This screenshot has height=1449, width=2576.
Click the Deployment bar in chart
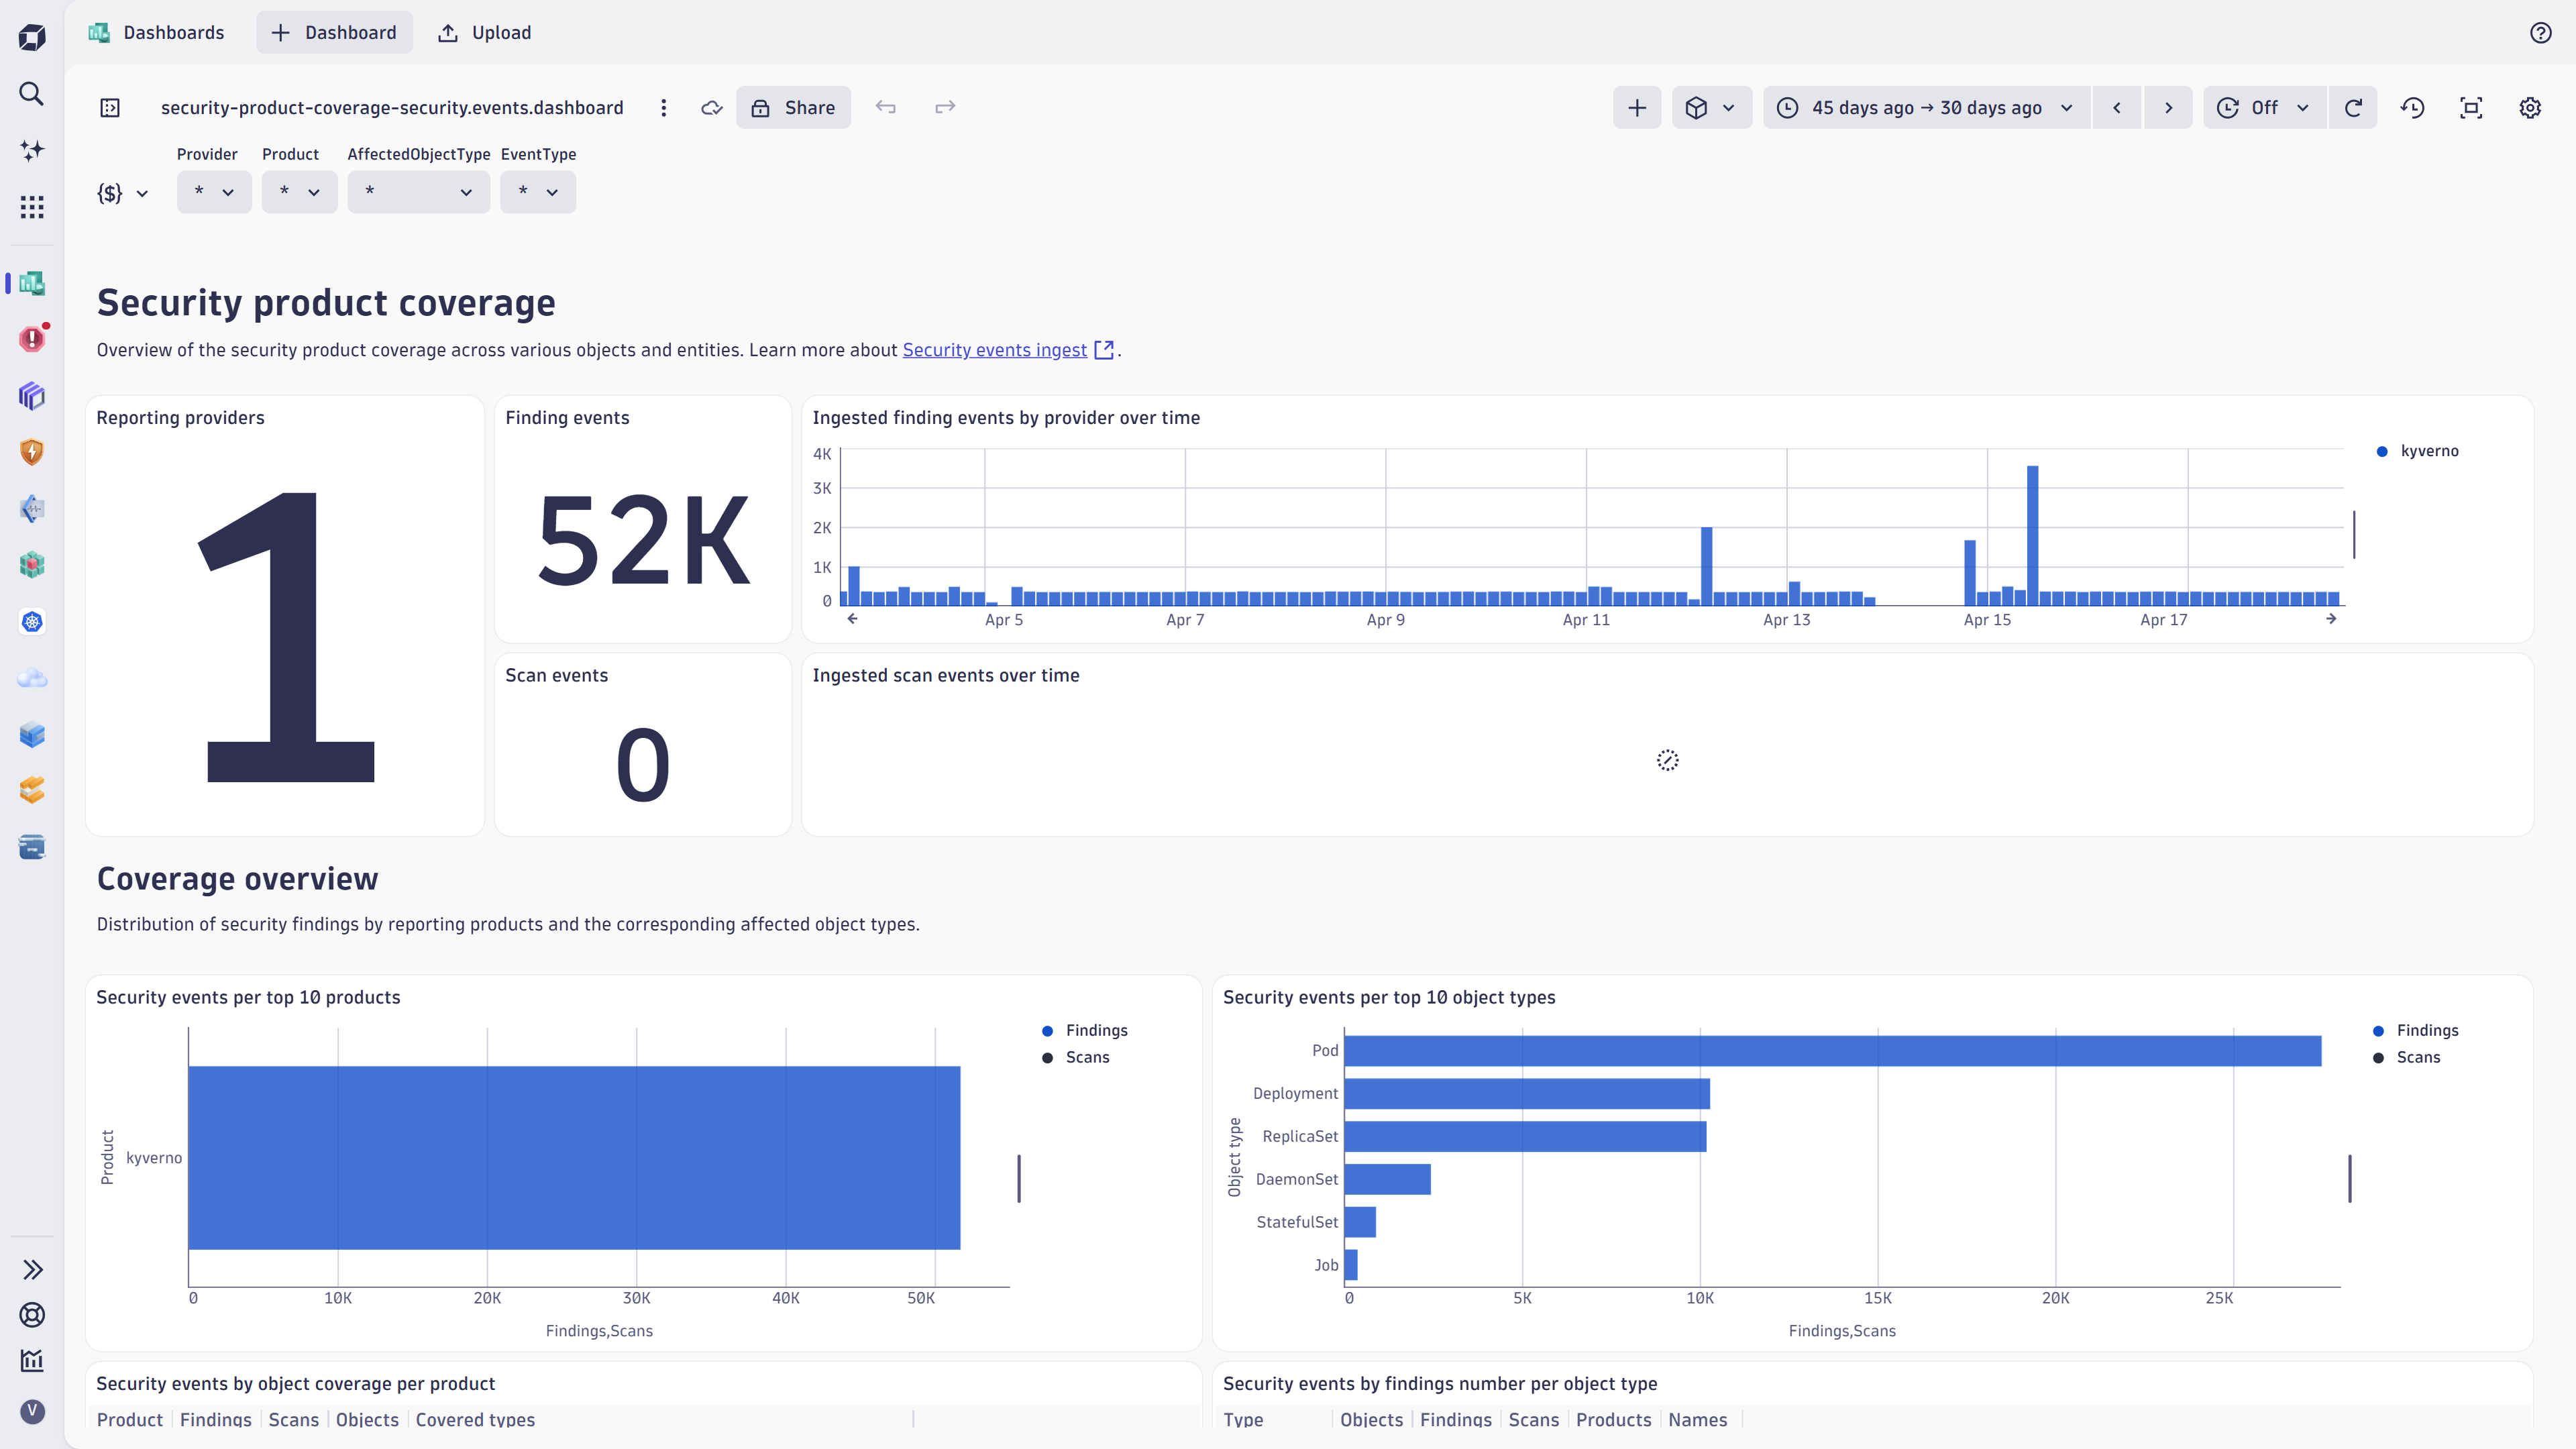pyautogui.click(x=1527, y=1094)
